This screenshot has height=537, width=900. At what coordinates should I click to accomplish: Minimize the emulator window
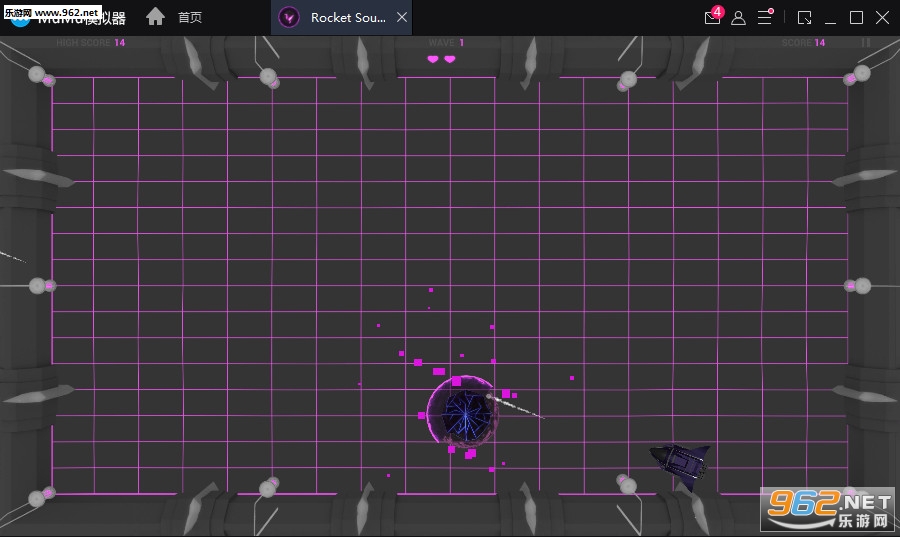pyautogui.click(x=831, y=17)
